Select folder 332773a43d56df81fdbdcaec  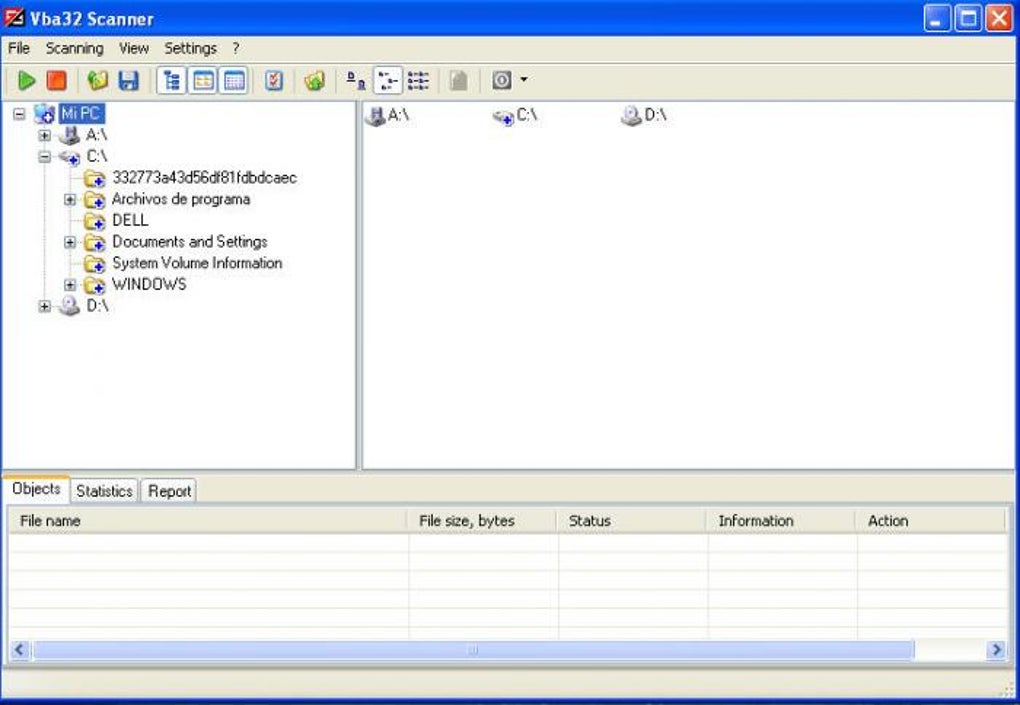tap(204, 178)
